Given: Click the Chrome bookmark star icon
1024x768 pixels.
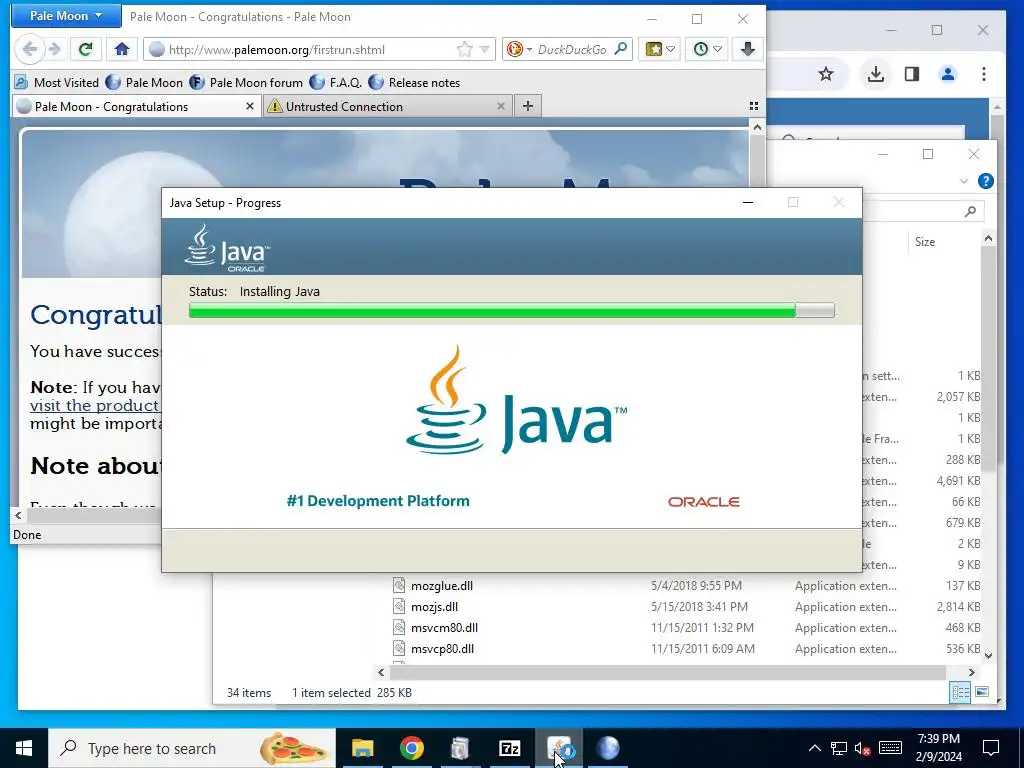Looking at the screenshot, I should point(825,74).
